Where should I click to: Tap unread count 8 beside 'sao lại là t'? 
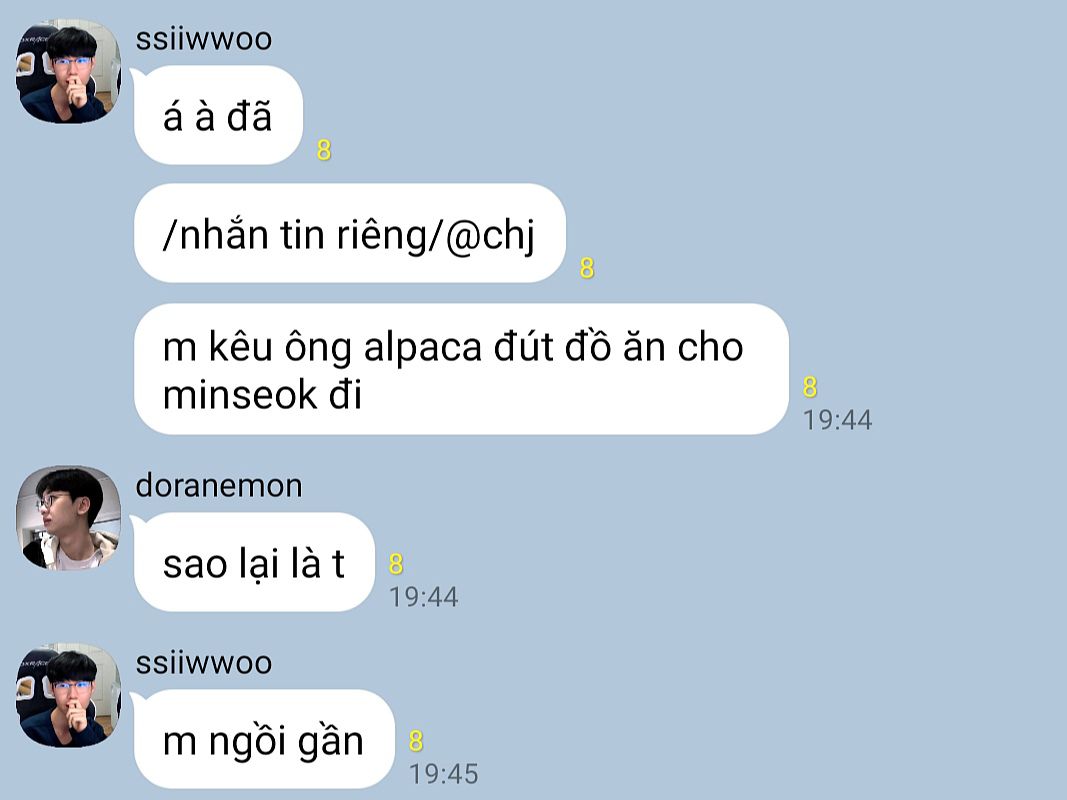[x=396, y=564]
